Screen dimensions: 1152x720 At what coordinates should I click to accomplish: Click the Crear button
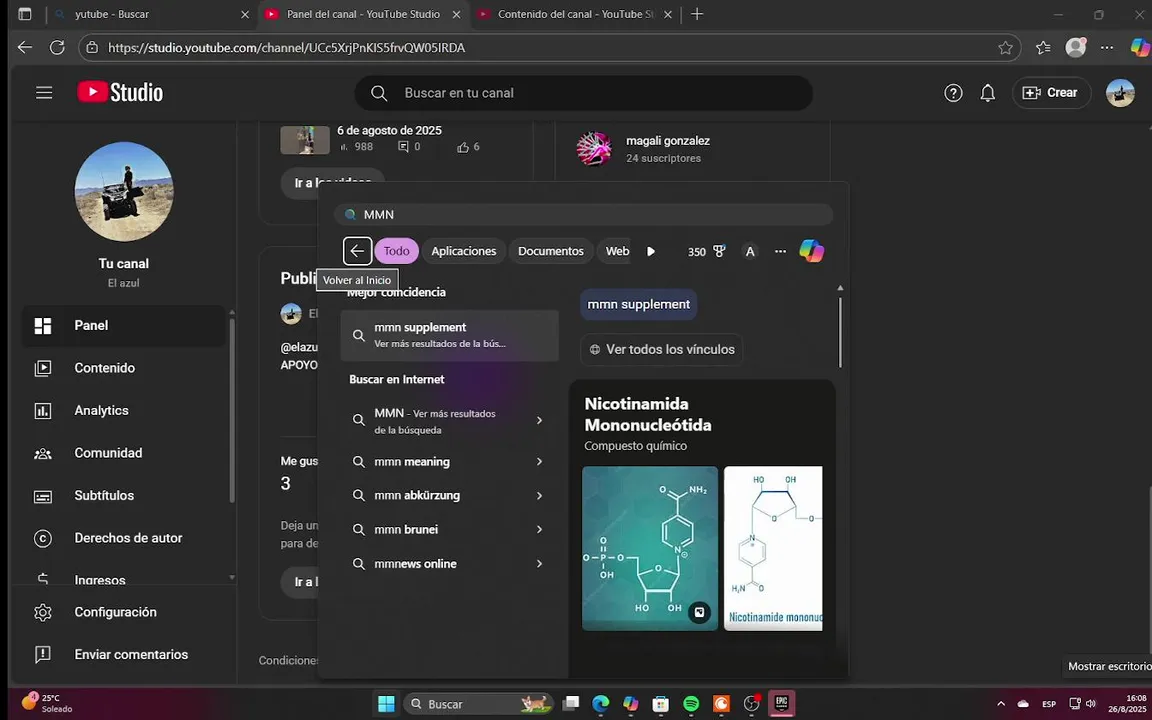point(1051,93)
